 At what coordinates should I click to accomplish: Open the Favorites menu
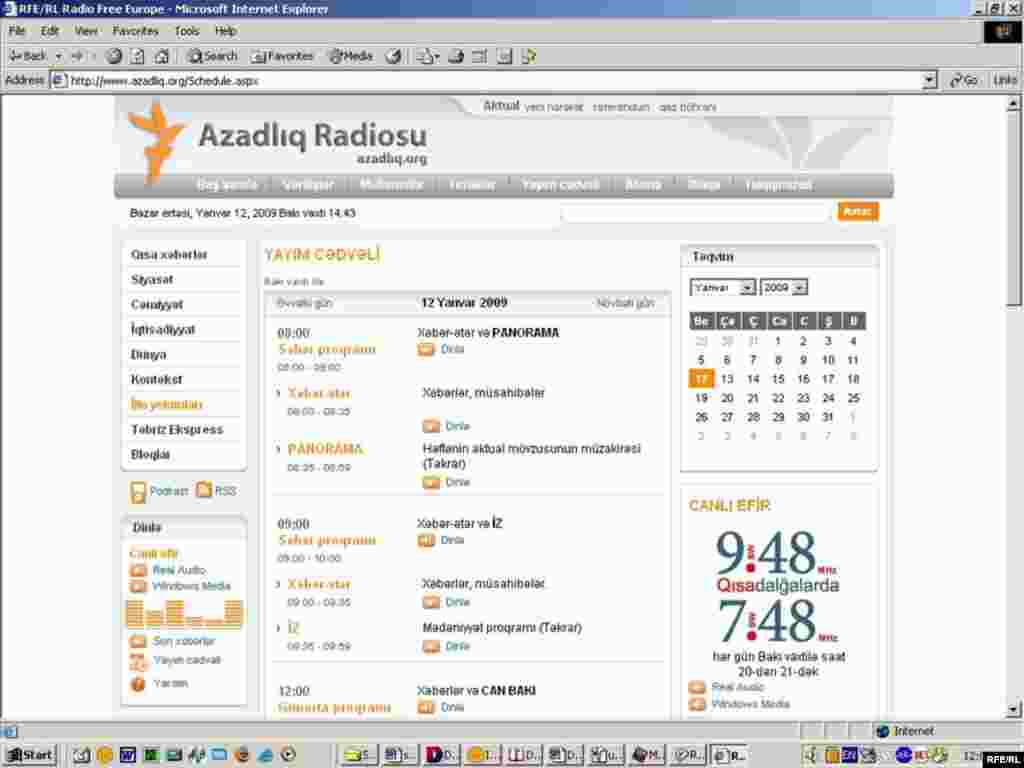pos(135,31)
